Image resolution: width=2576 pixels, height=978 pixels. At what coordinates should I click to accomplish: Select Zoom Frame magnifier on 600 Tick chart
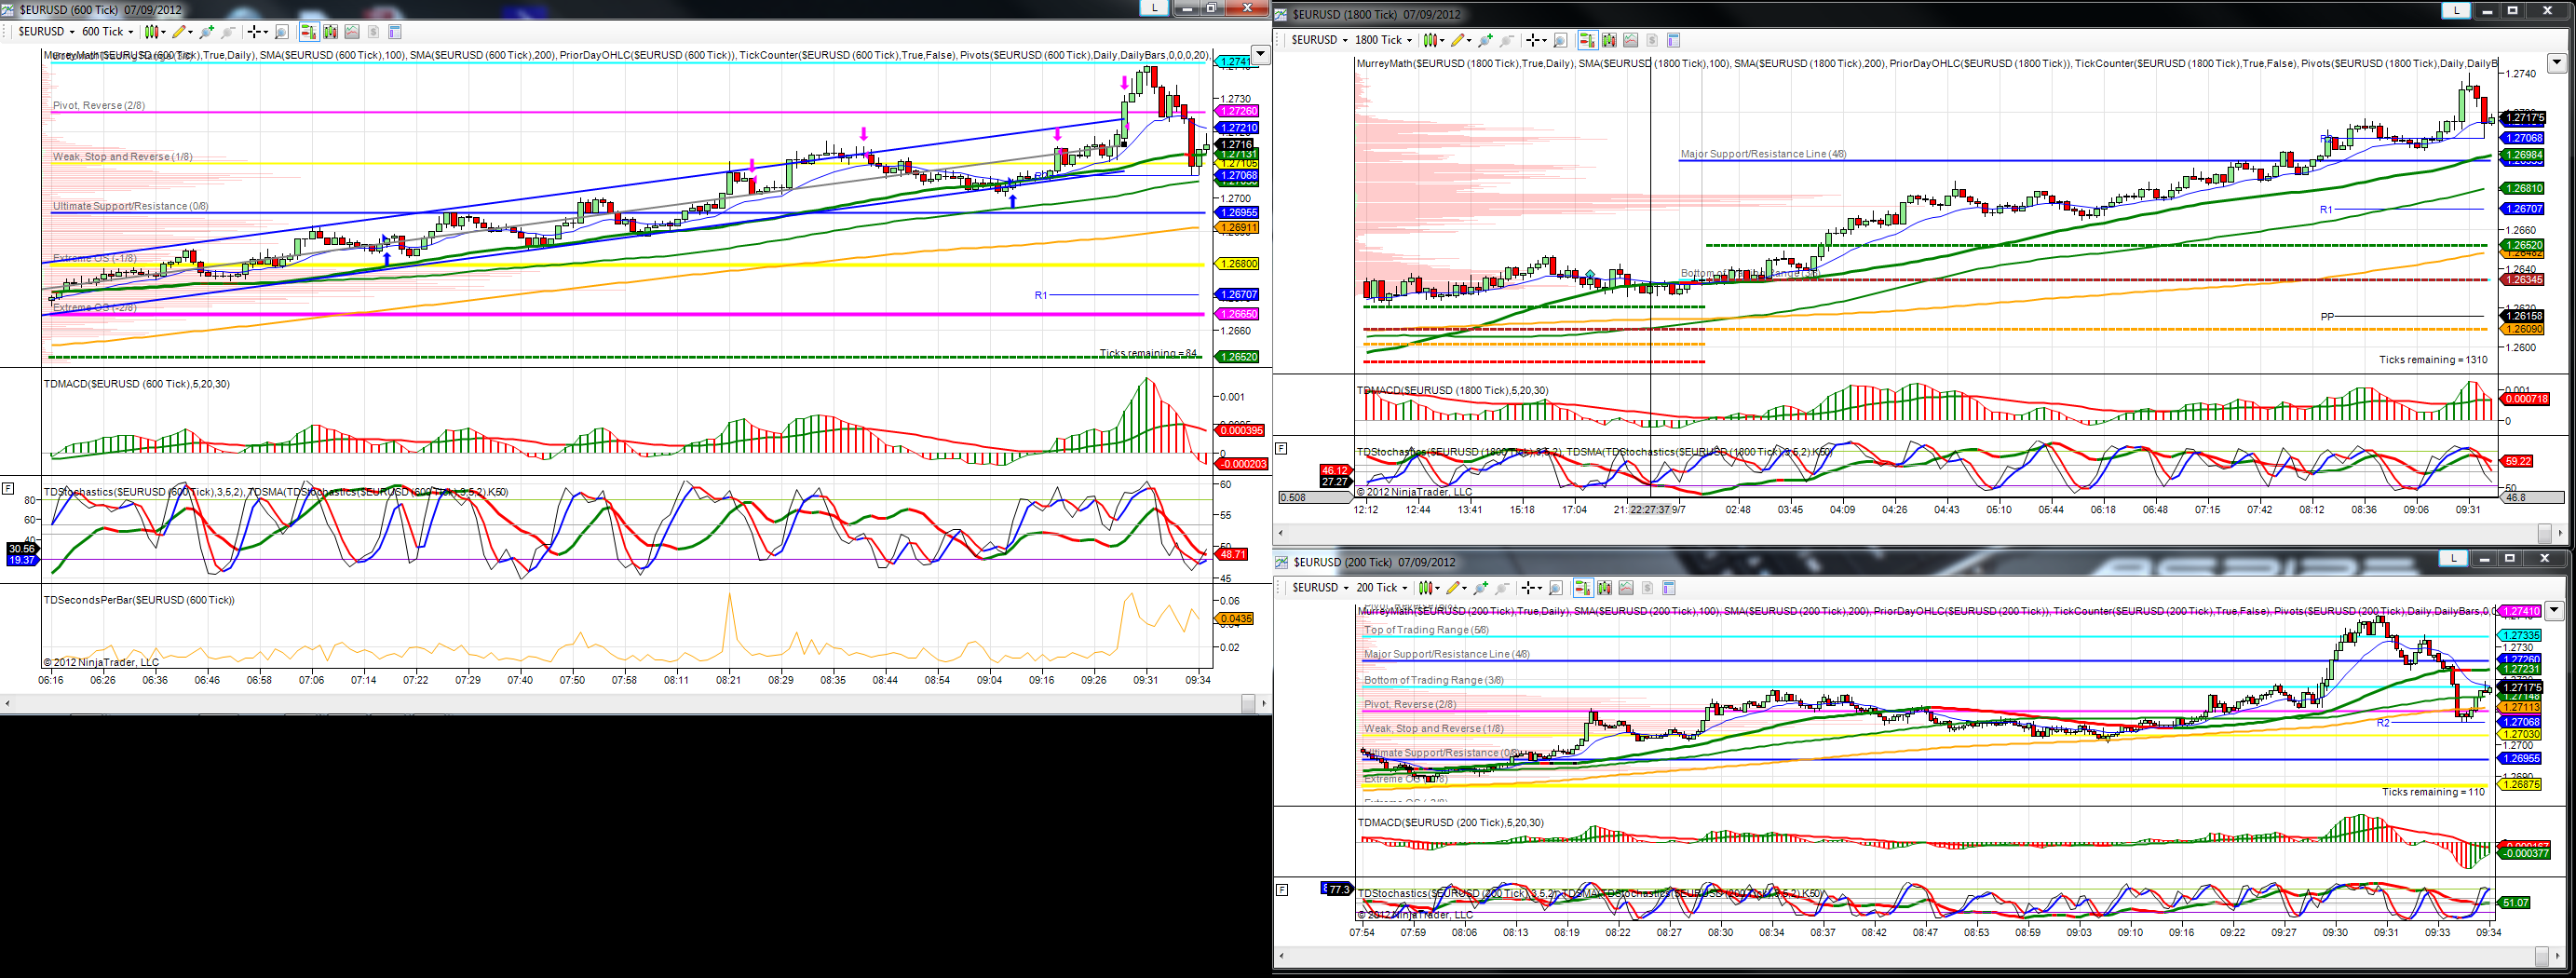click(x=282, y=32)
